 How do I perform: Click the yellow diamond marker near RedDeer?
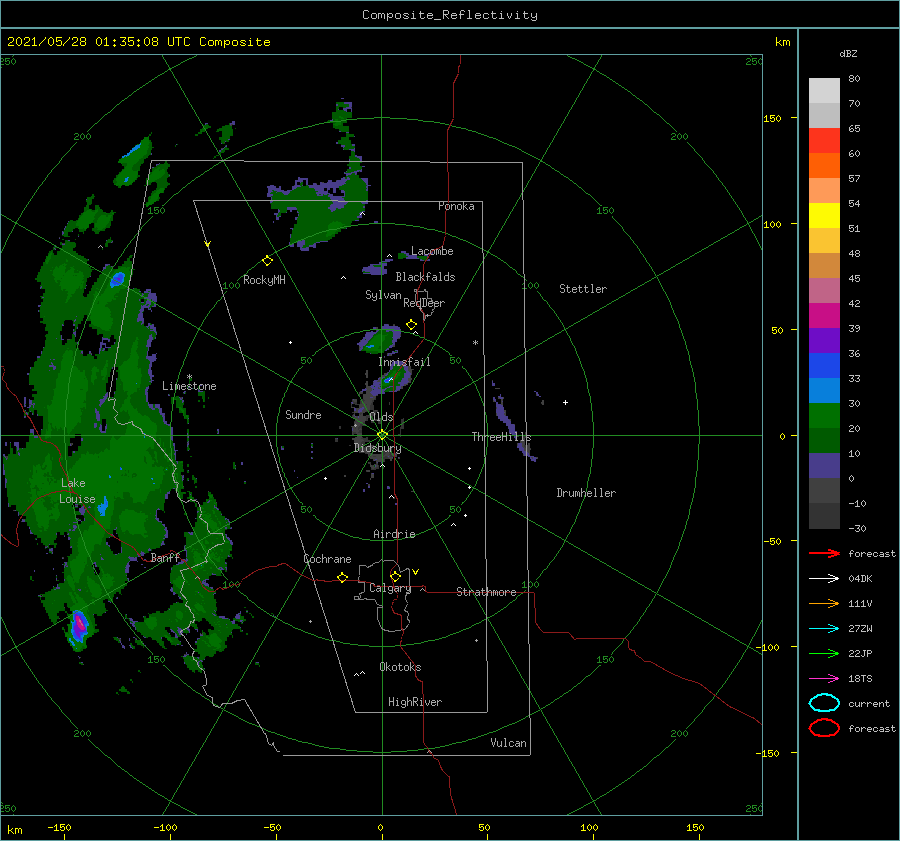411,325
